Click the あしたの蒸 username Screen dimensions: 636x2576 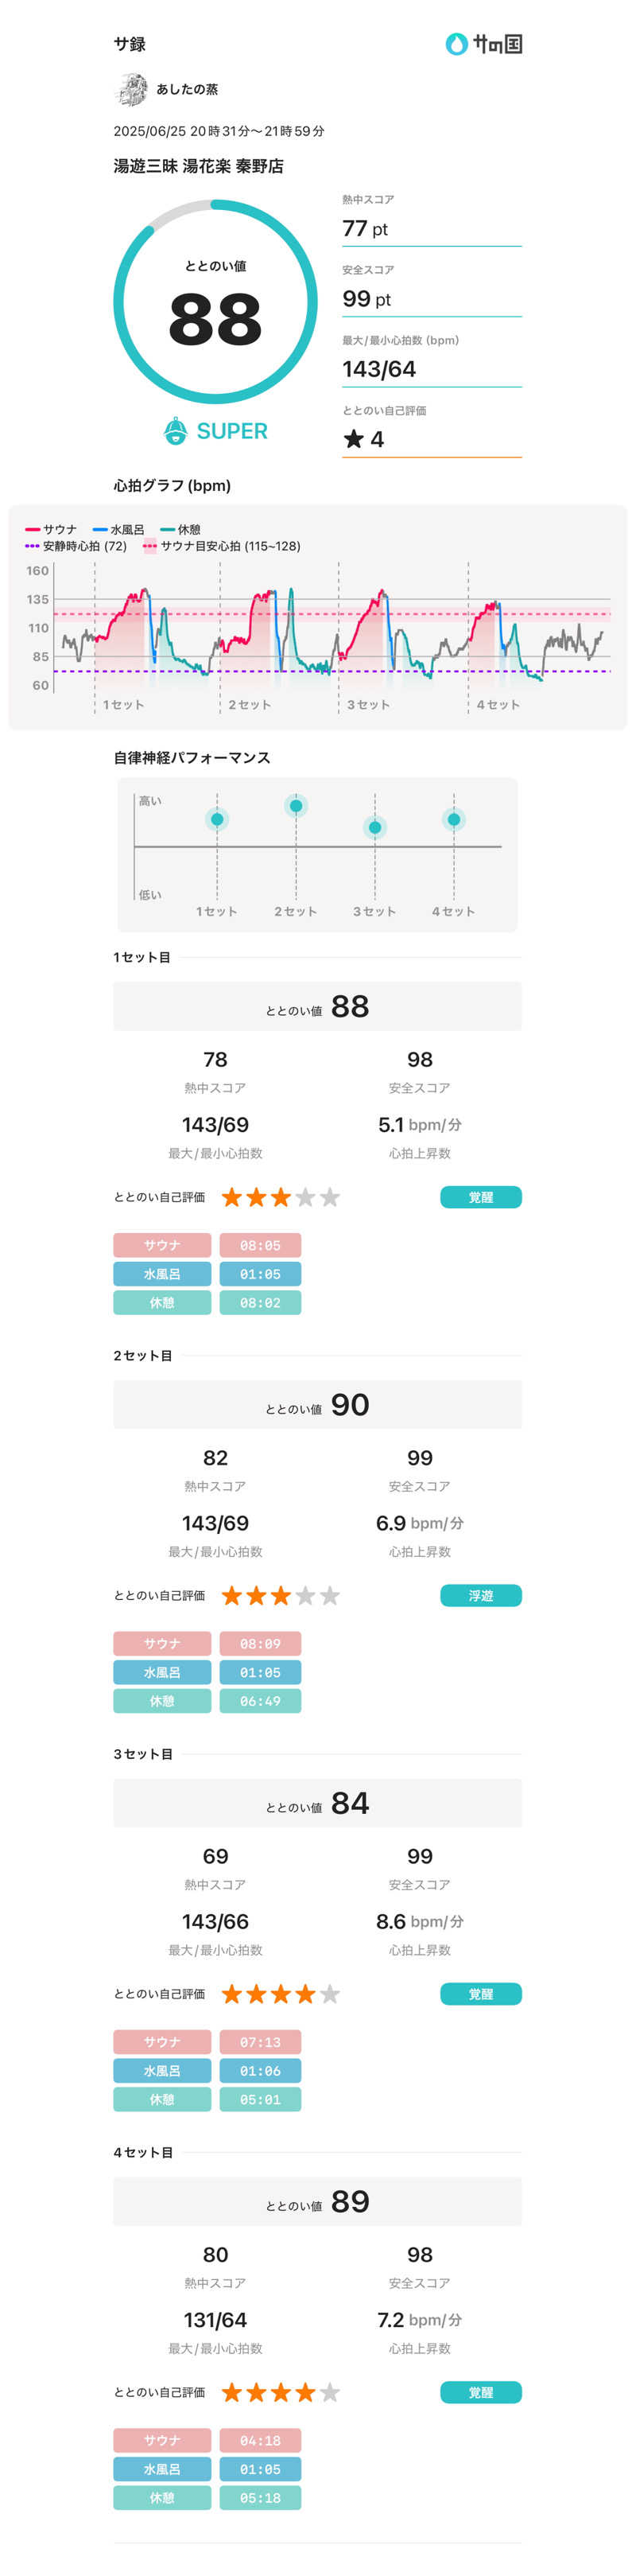pos(187,90)
